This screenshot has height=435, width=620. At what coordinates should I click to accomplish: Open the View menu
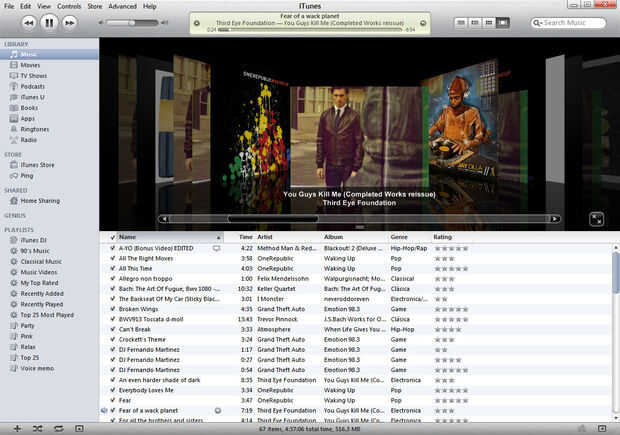44,6
